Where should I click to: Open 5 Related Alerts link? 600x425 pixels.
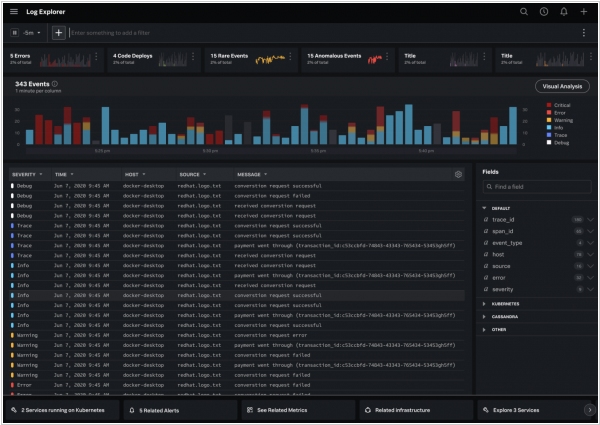coord(160,410)
